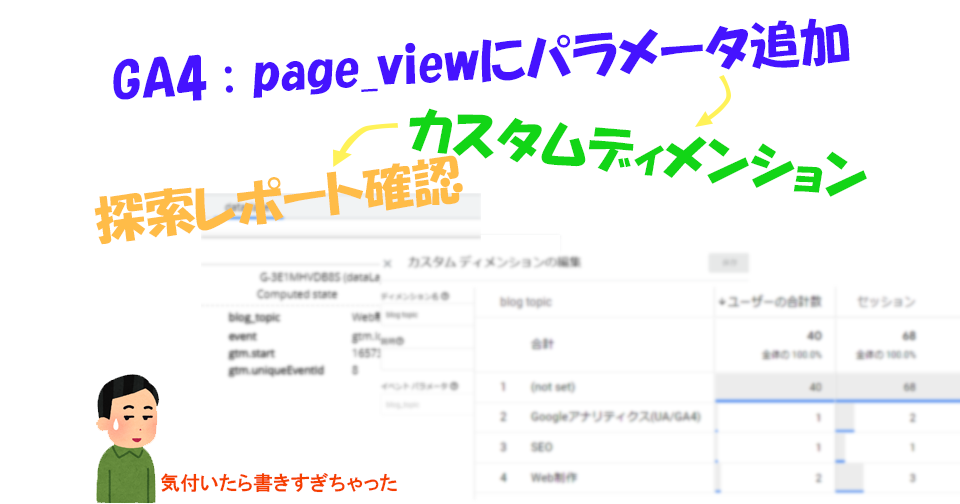The height and width of the screenshot is (504, 960).
Task: Click the event key in dataLayer panel
Action: [x=242, y=336]
